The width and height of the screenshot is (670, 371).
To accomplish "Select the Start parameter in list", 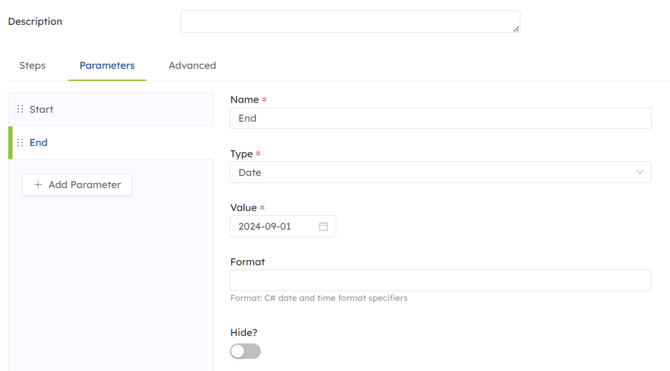I will coord(111,109).
